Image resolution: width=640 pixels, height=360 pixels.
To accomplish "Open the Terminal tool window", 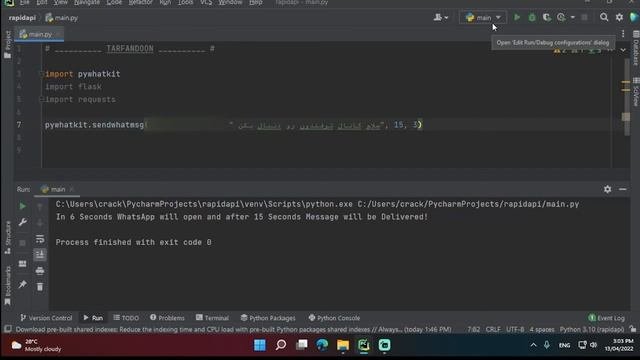I will 212,318.
